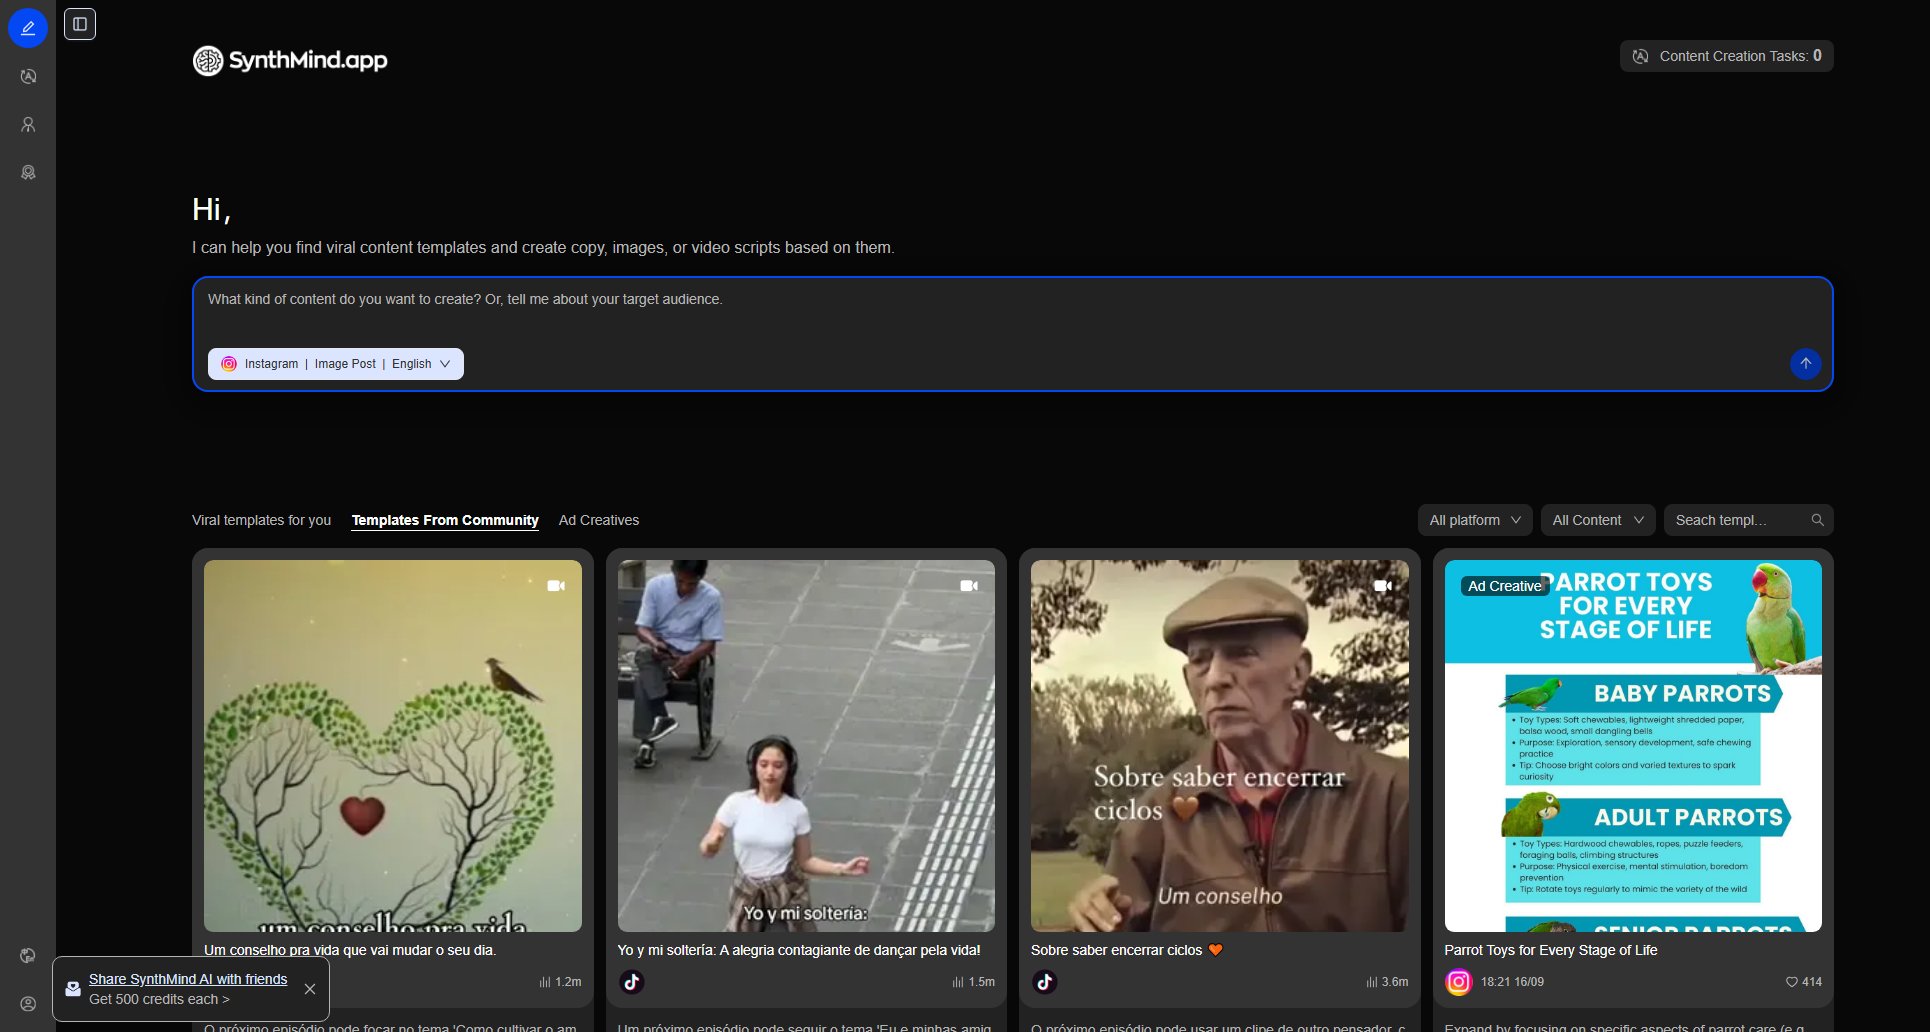Click the heart likes icon showing 414
1930x1032 pixels.
point(1791,982)
